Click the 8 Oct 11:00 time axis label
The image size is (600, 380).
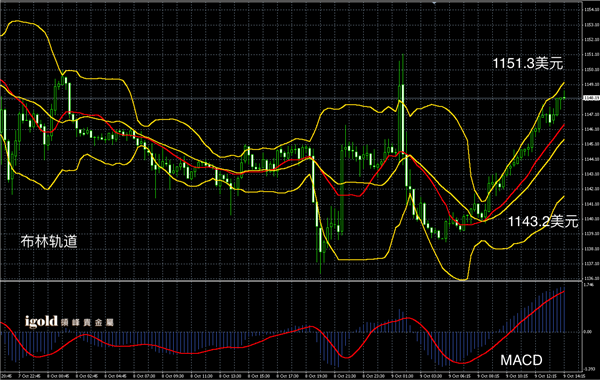[202, 376]
